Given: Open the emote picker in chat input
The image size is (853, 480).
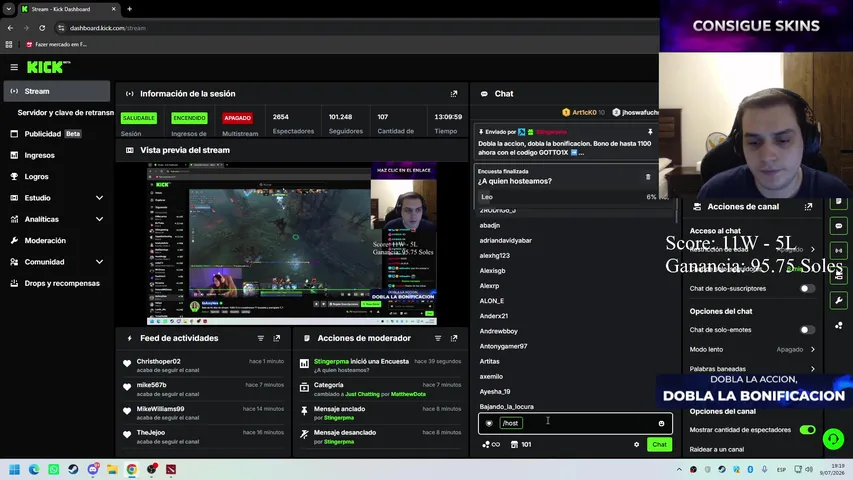Looking at the screenshot, I should pos(662,423).
